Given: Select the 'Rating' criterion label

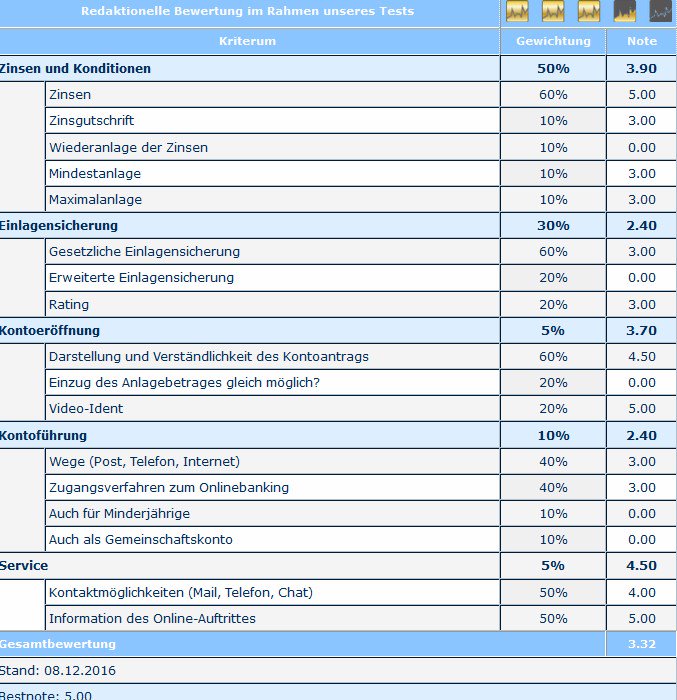Looking at the screenshot, I should (69, 304).
